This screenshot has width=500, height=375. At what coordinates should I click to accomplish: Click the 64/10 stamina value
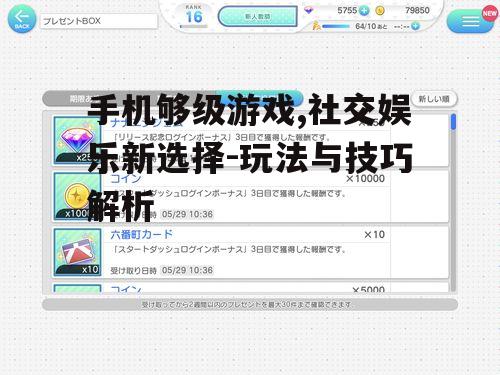366,26
